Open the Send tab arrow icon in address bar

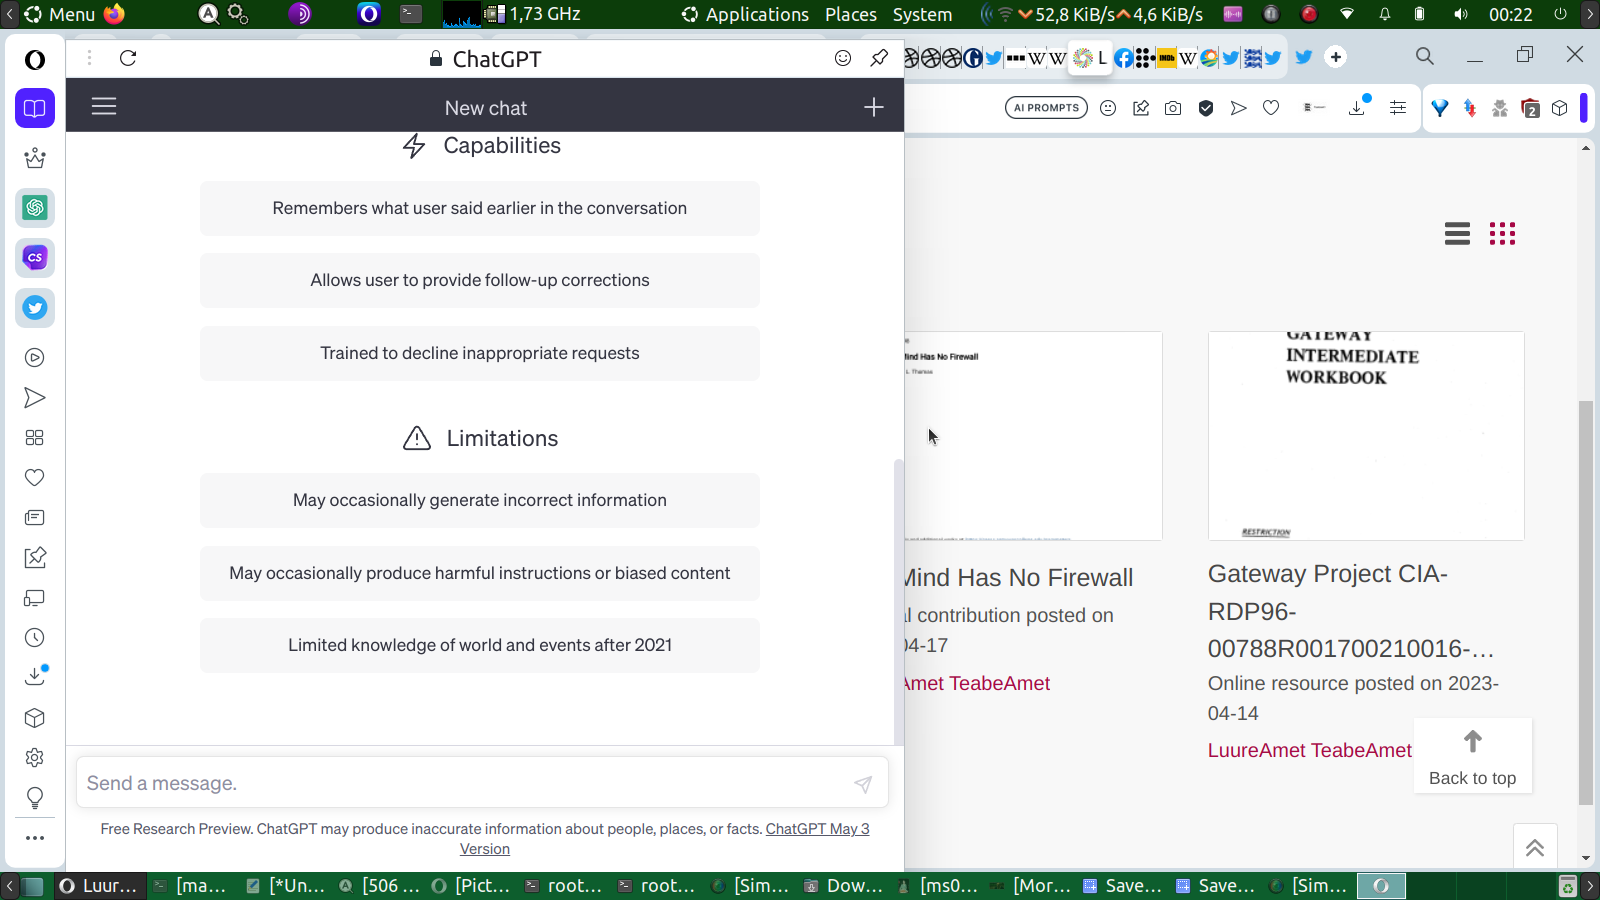tap(1238, 108)
